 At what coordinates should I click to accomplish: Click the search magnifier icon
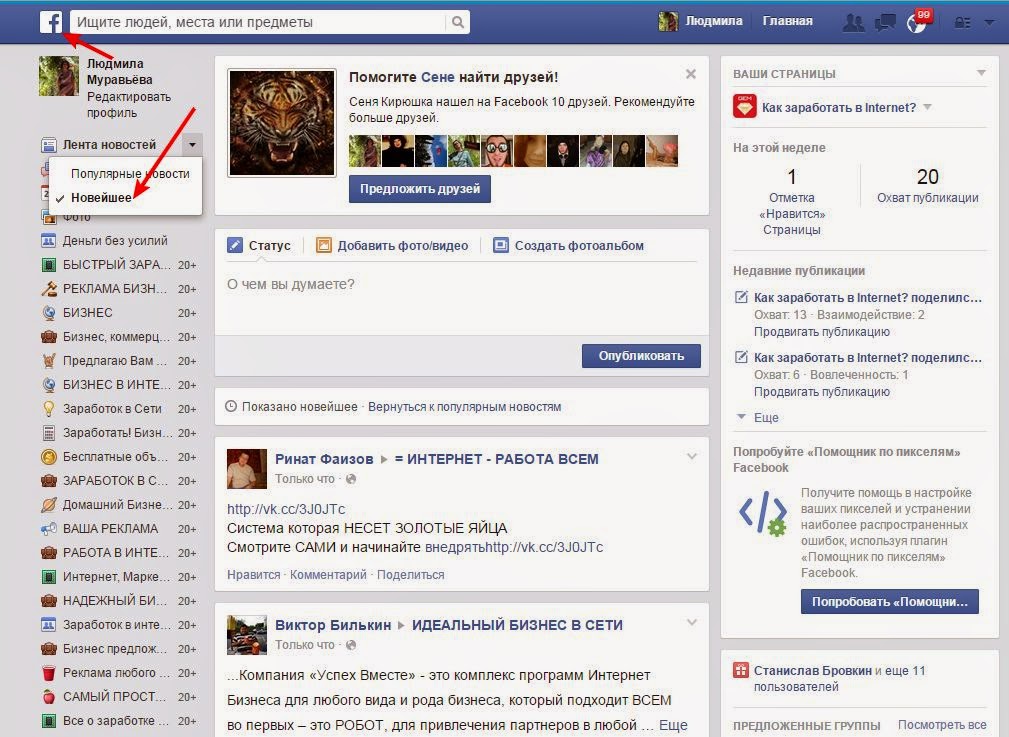(x=458, y=22)
